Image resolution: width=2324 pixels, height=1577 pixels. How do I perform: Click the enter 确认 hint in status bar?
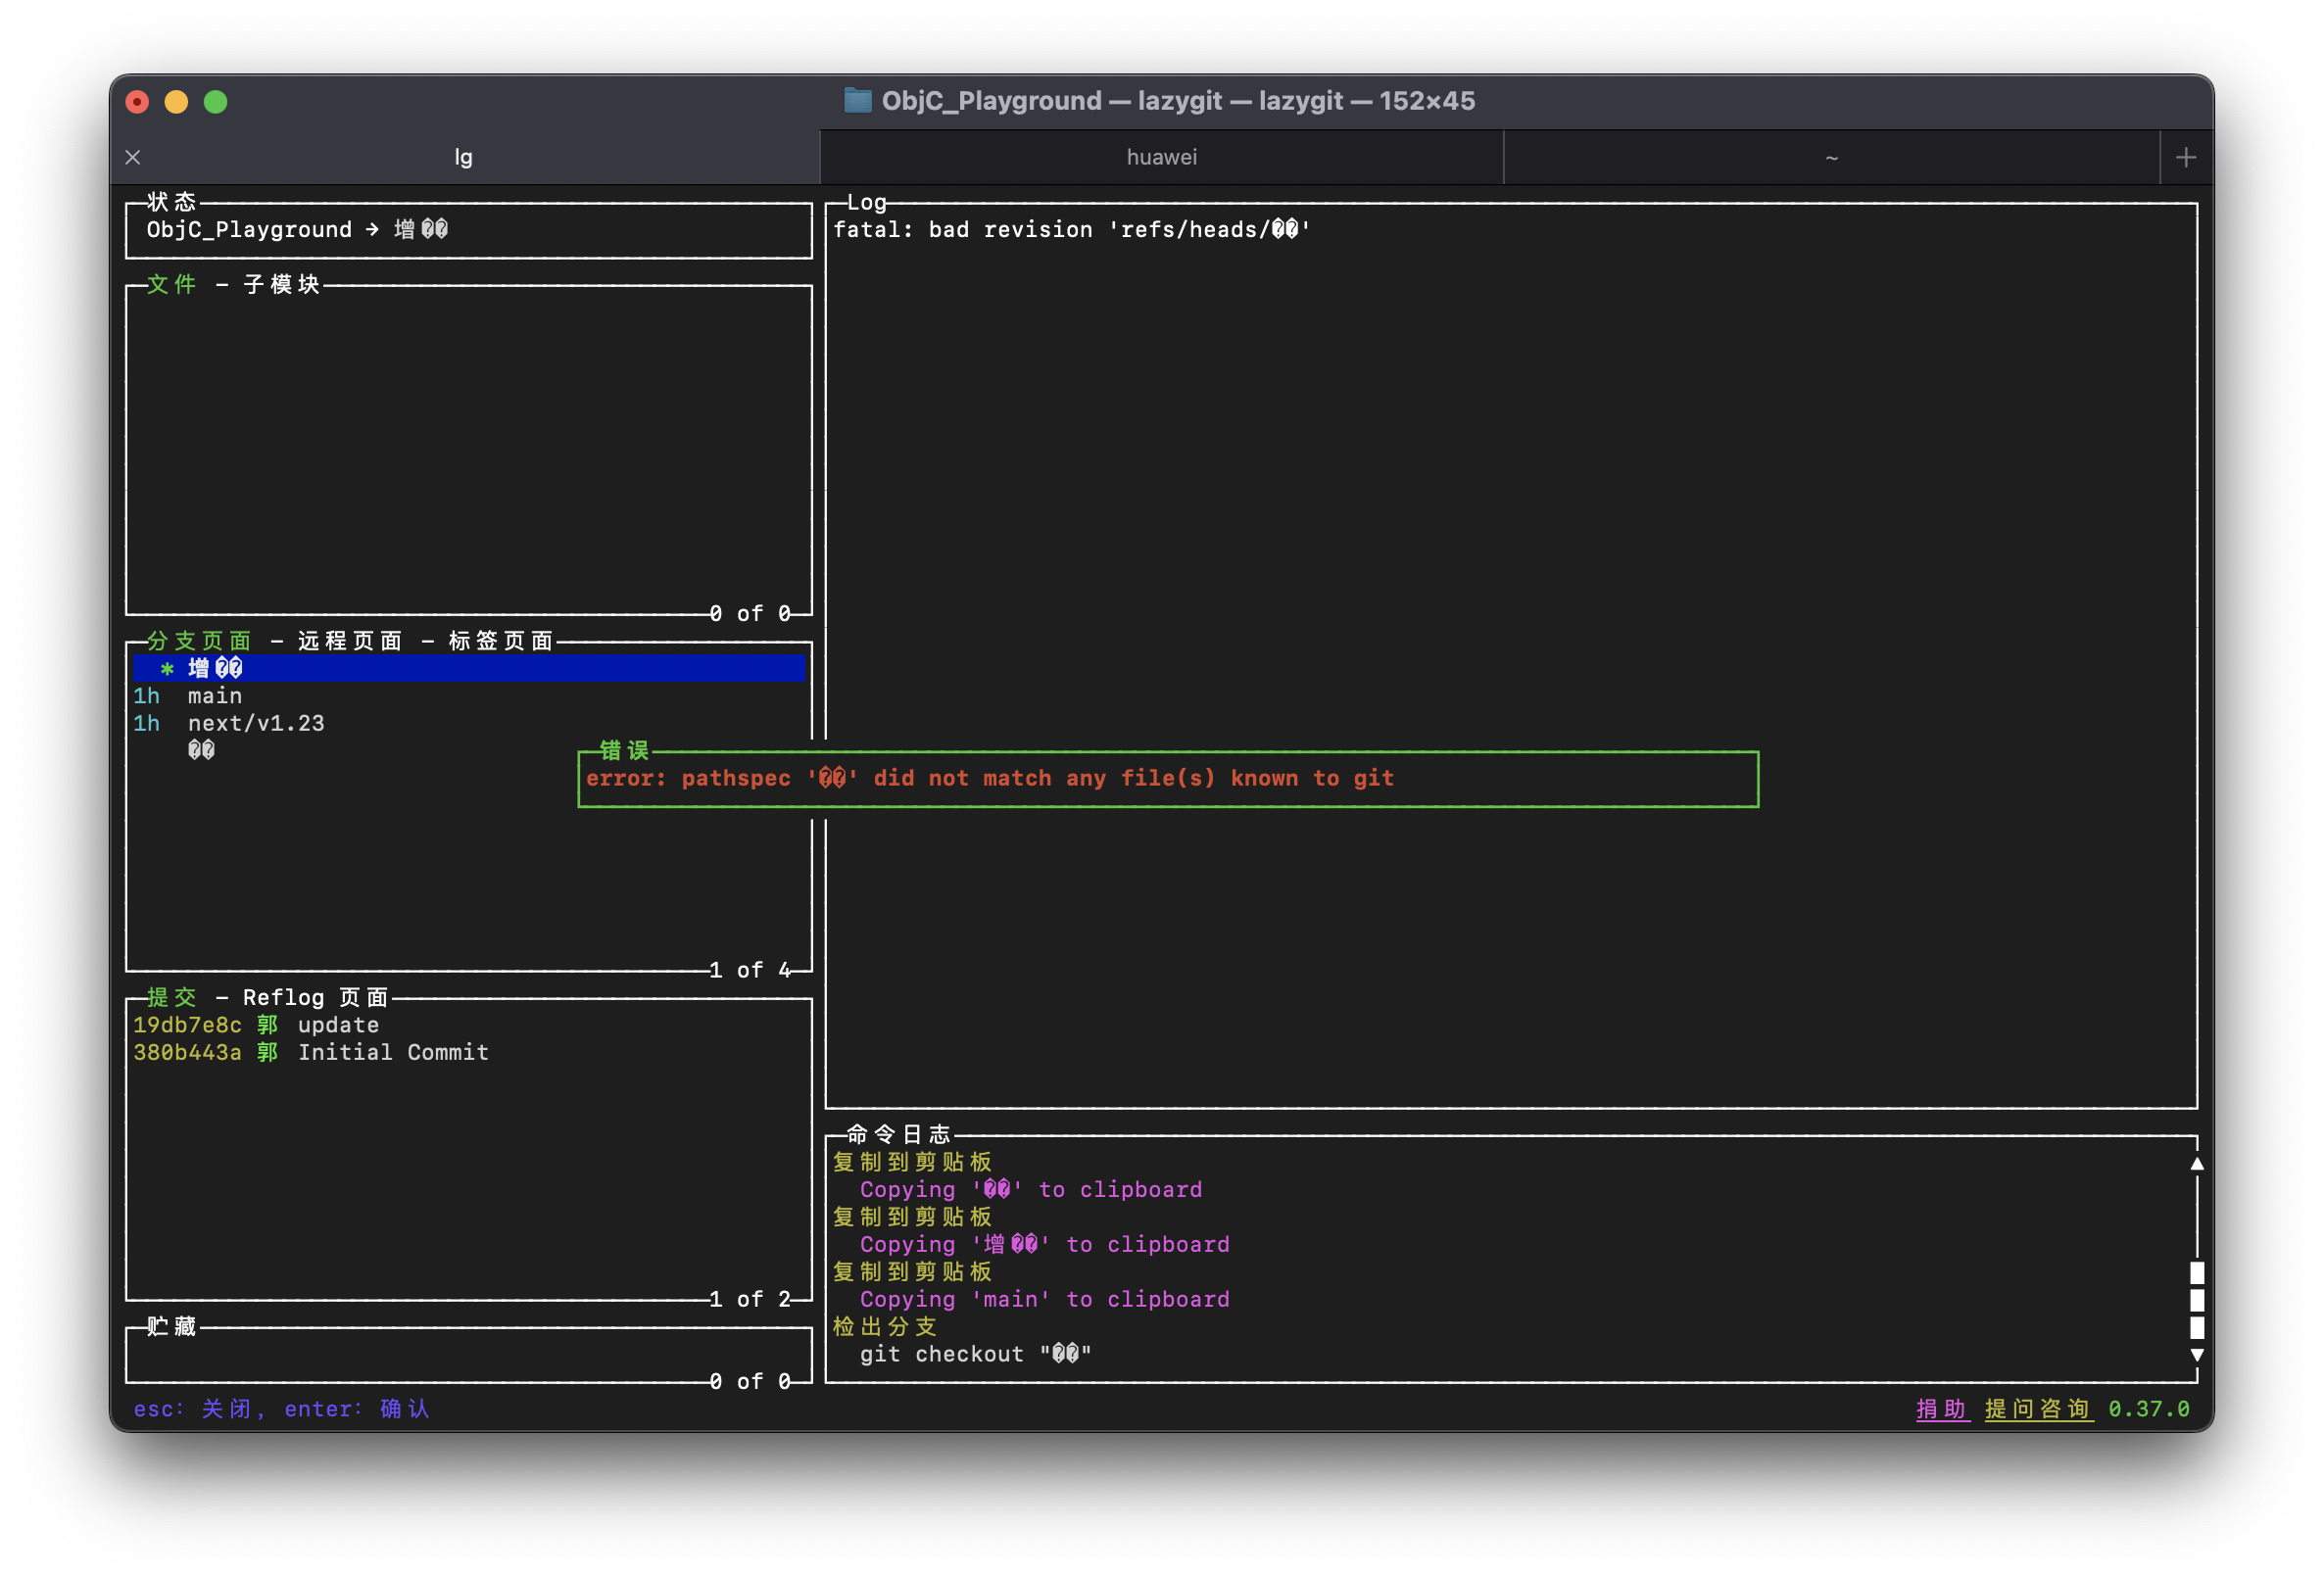pyautogui.click(x=357, y=1409)
